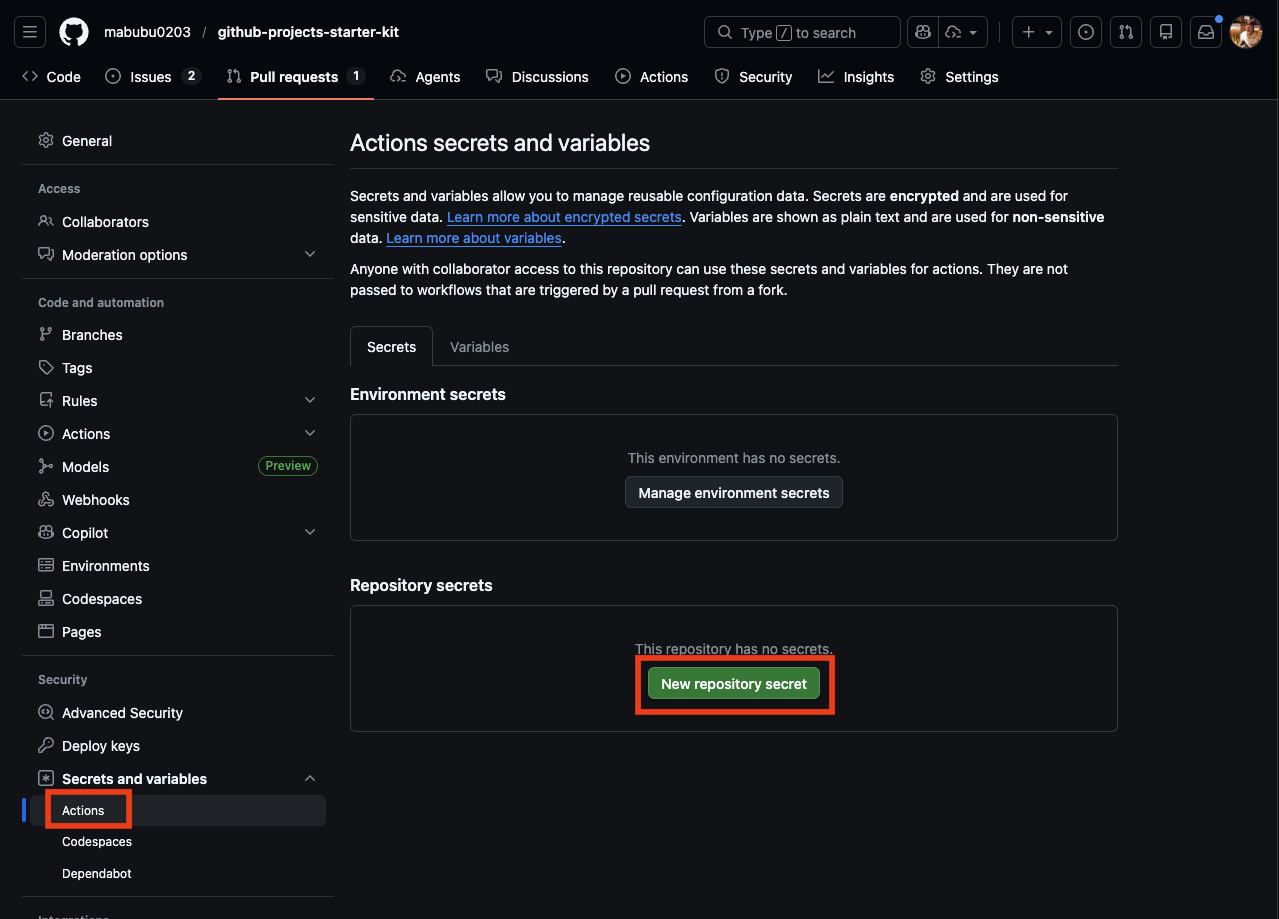This screenshot has width=1279, height=919.
Task: Open the Copilot agents dropdown in the header
Action: pos(962,32)
